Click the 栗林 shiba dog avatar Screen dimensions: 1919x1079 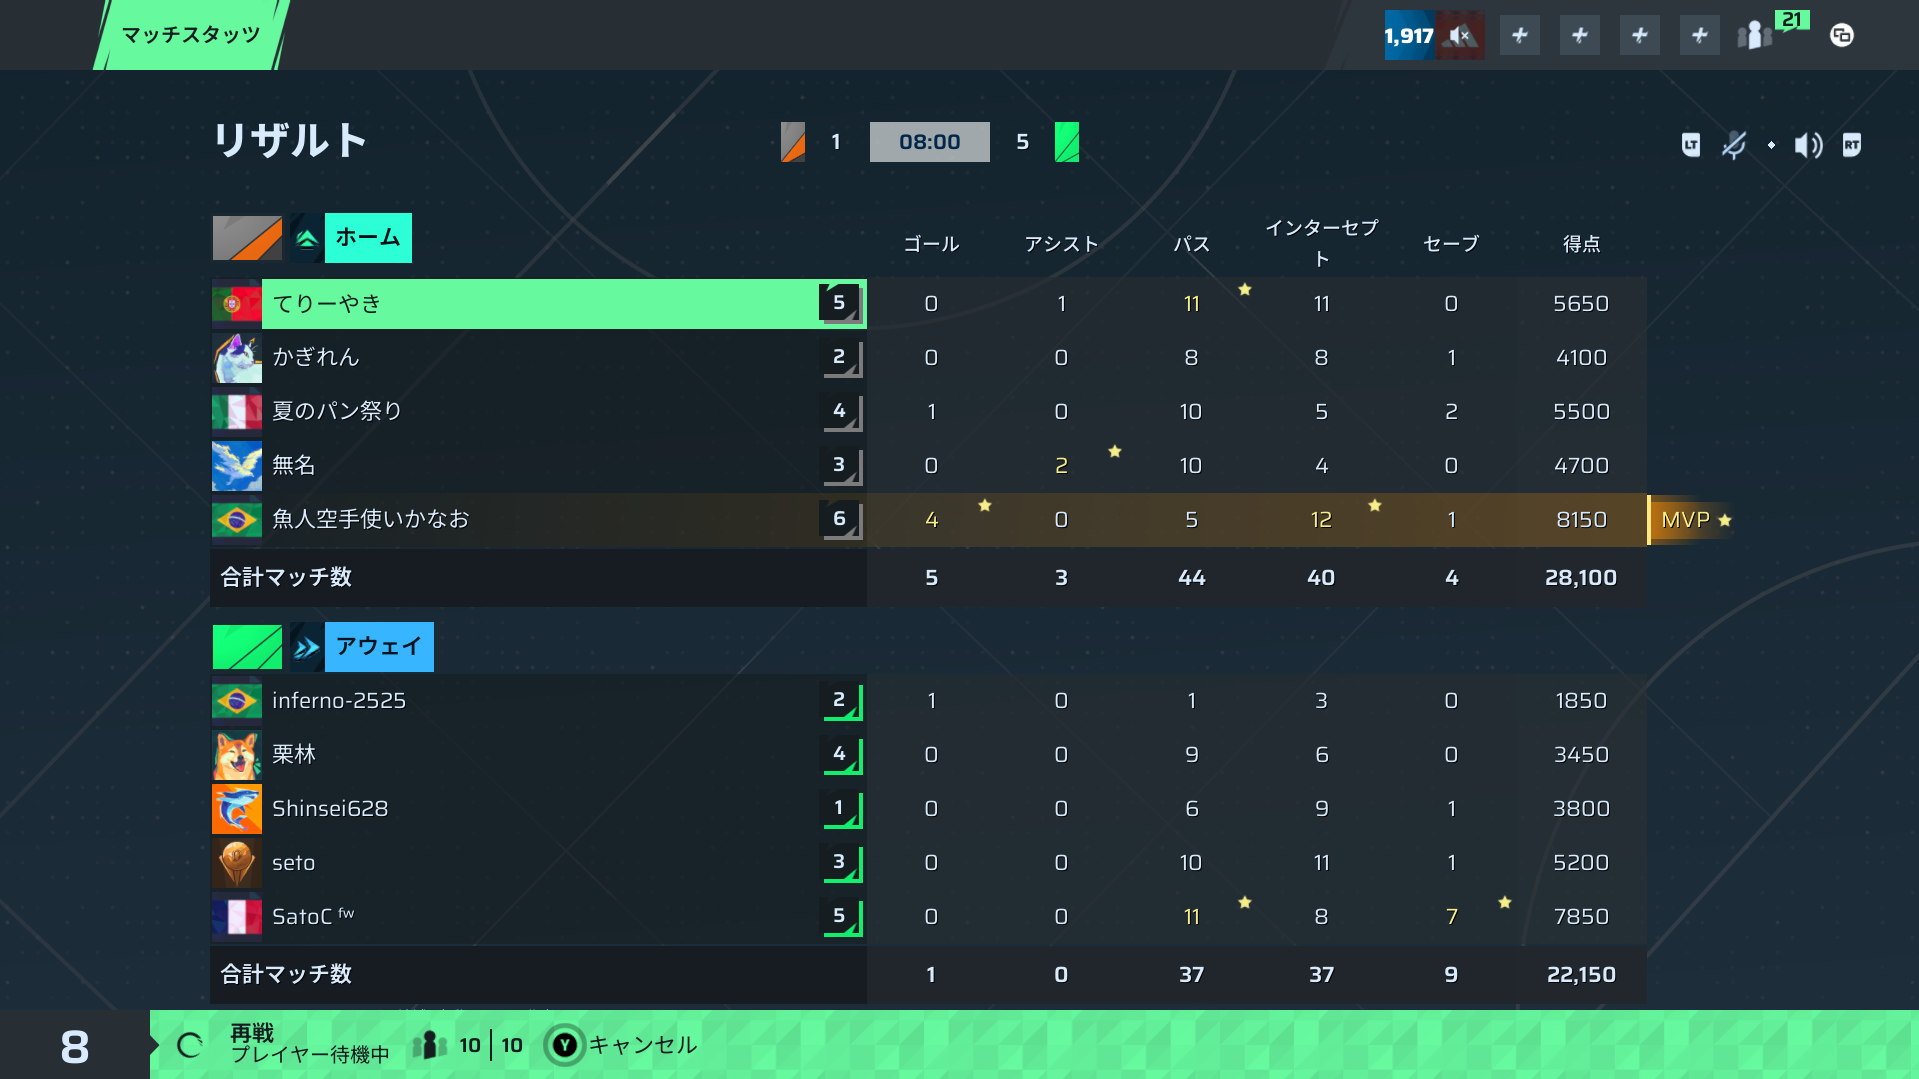click(237, 755)
